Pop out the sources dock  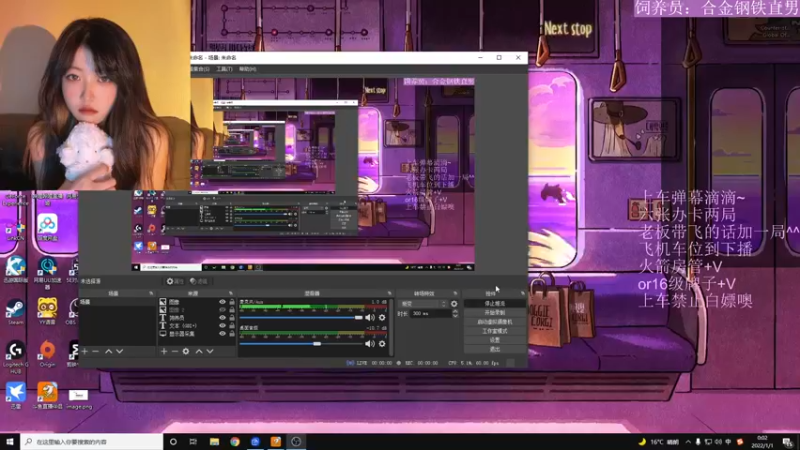tap(231, 293)
